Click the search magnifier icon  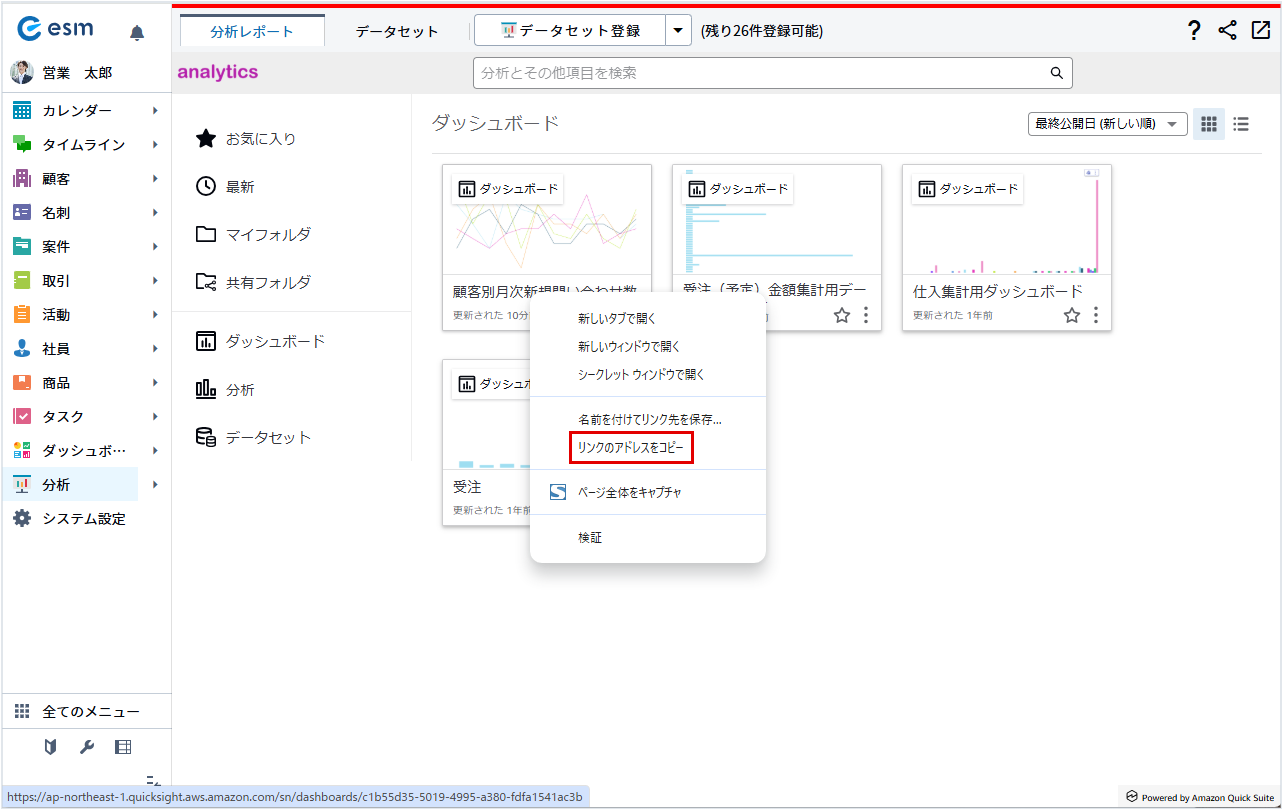point(1056,73)
